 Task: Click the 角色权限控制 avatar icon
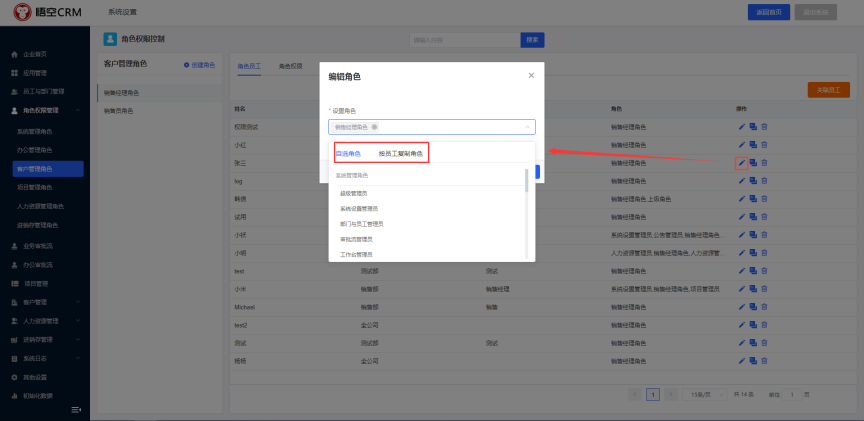coord(110,39)
